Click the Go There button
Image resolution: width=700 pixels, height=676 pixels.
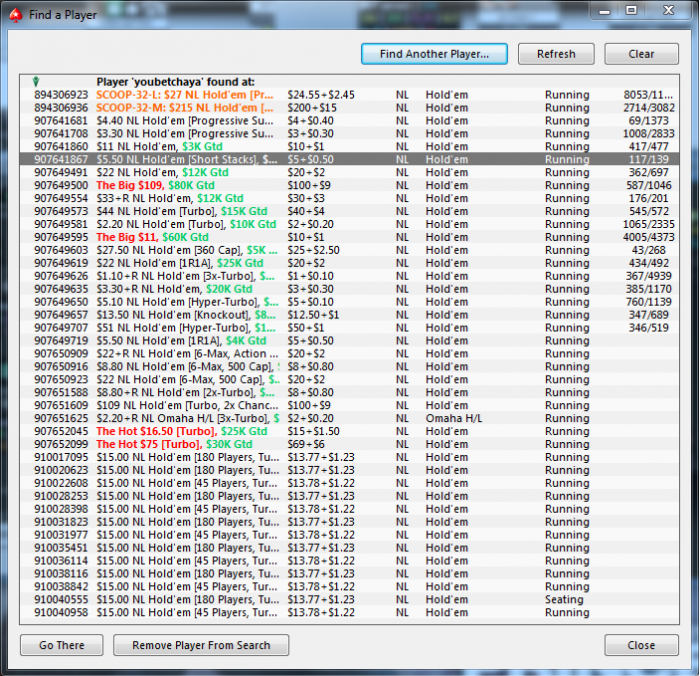[x=62, y=645]
